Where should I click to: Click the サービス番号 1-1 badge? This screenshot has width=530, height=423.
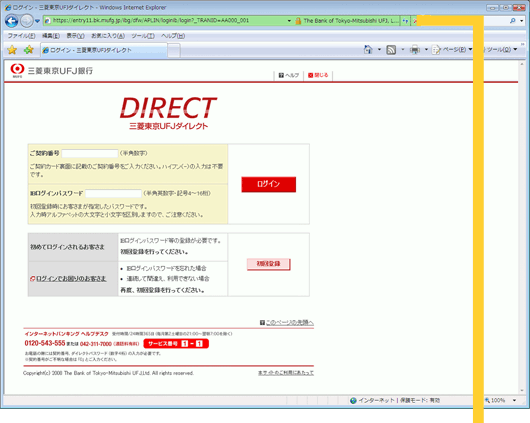pyautogui.click(x=176, y=344)
